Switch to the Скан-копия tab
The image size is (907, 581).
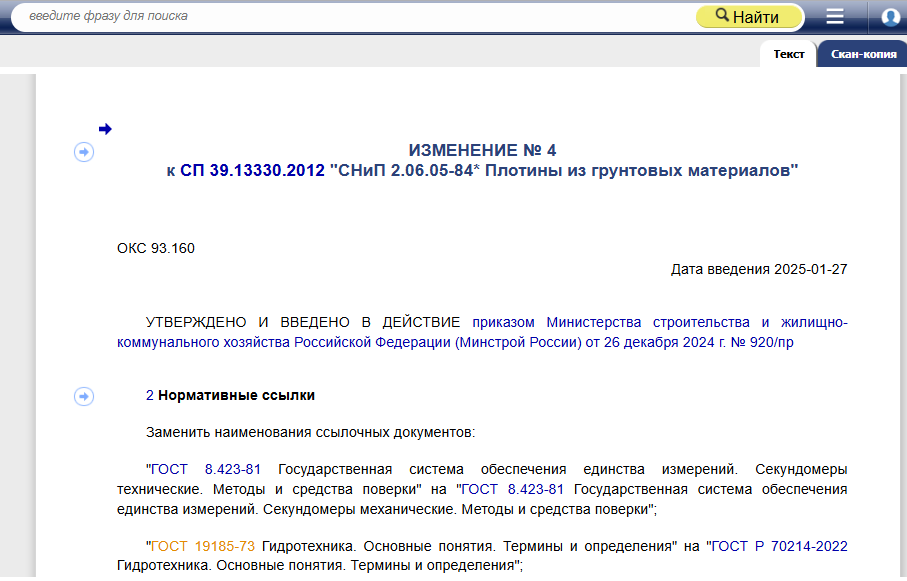click(x=863, y=54)
